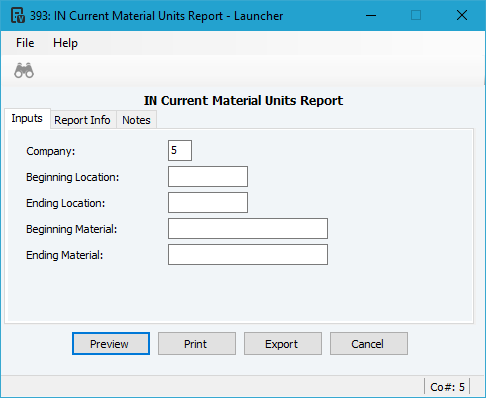Focus the Ending Location field
This screenshot has width=486, height=398.
208,202
